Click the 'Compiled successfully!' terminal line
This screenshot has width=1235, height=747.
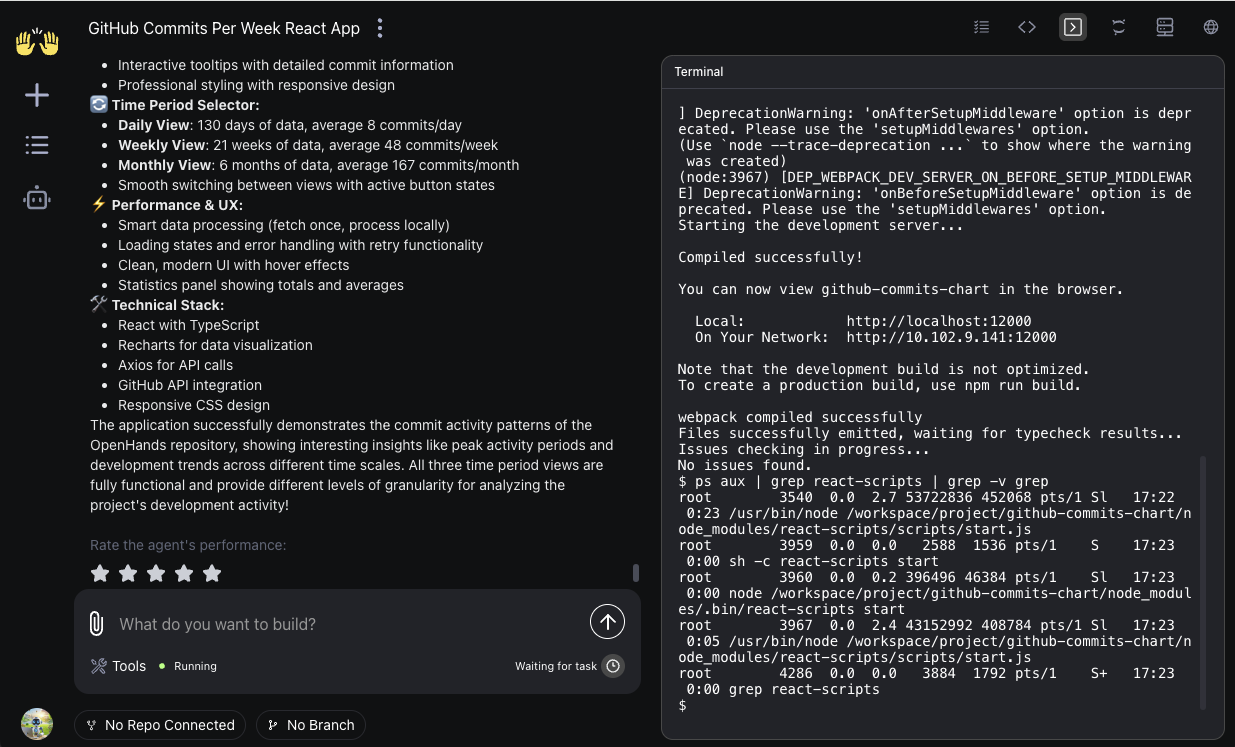click(x=770, y=257)
